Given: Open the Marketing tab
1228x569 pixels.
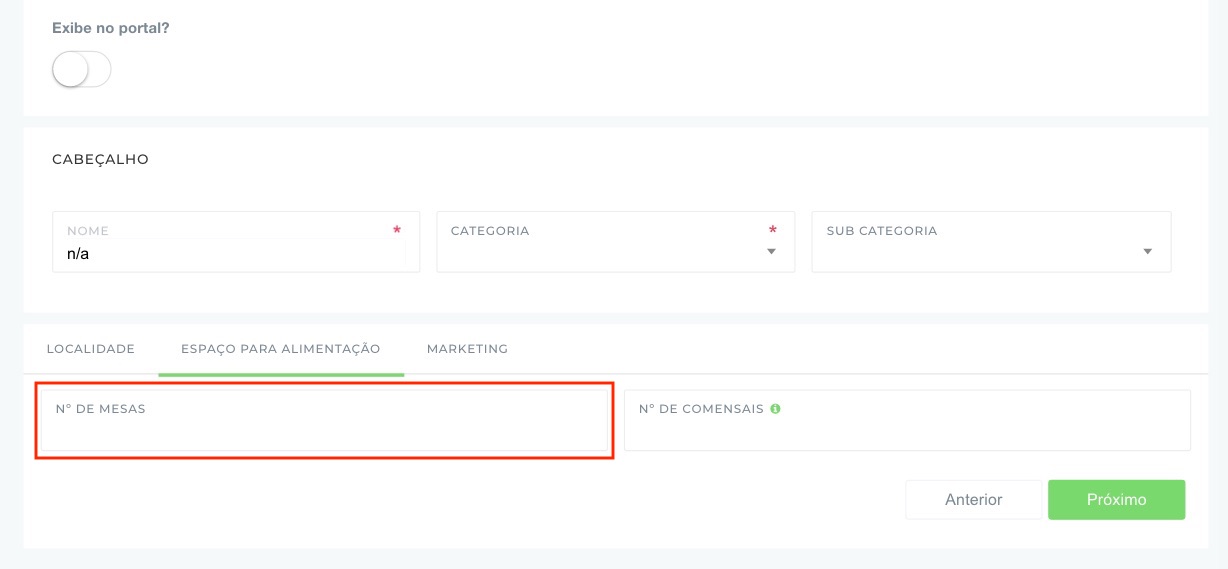Looking at the screenshot, I should coord(467,349).
